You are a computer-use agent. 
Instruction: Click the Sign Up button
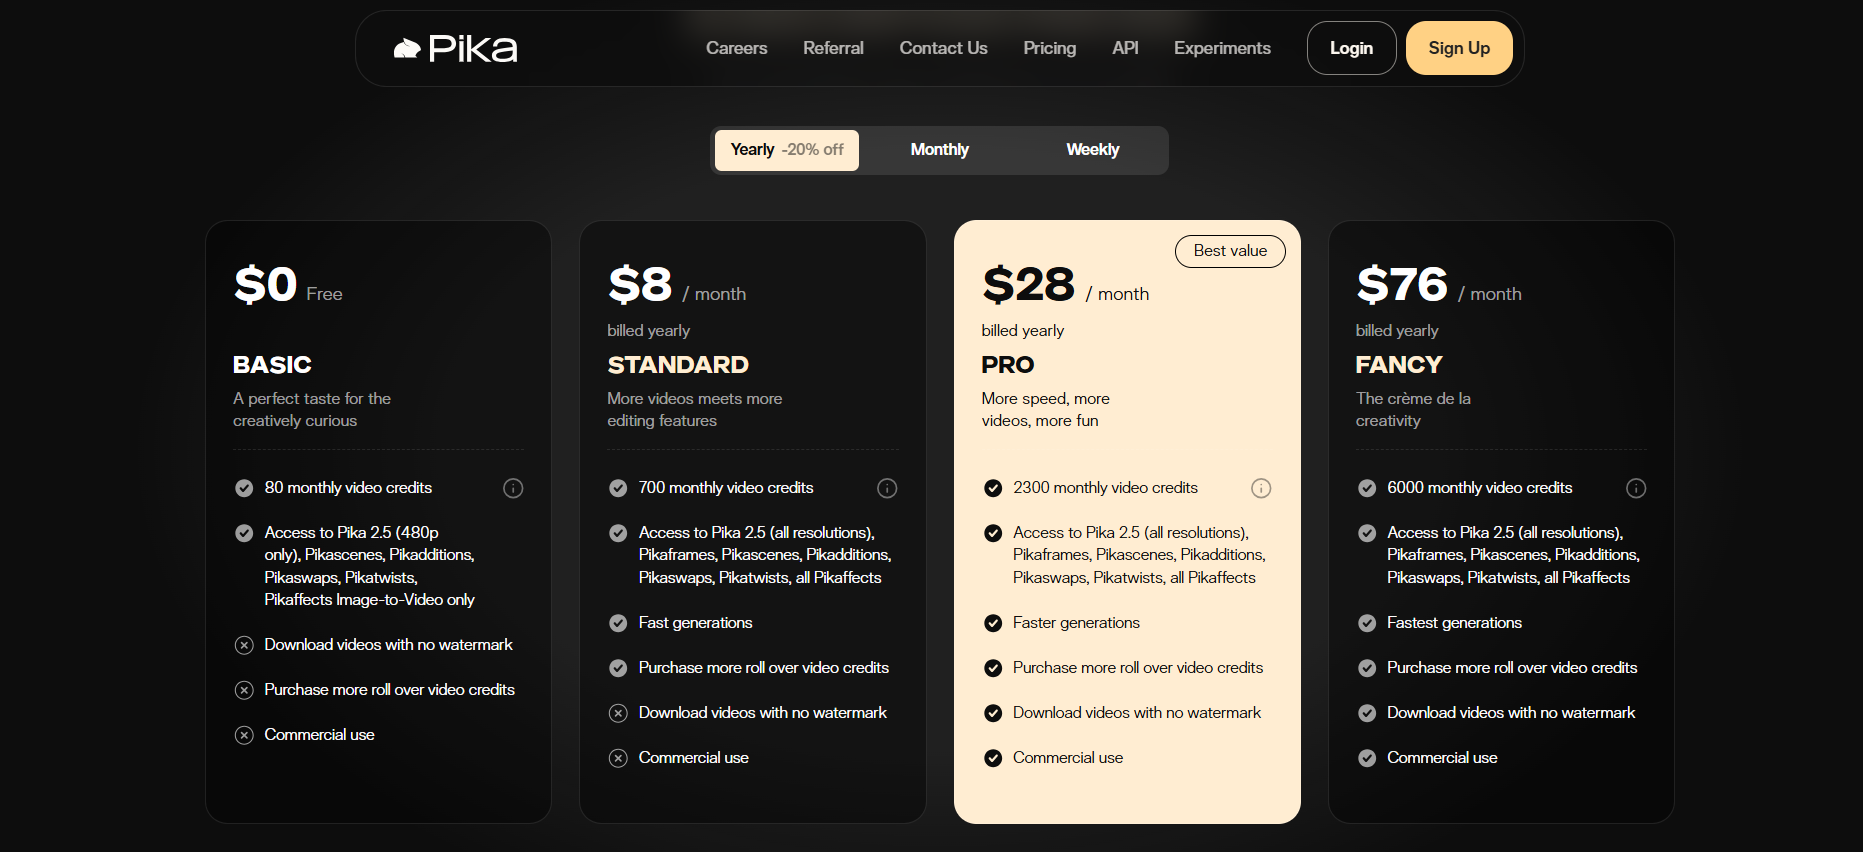coord(1459,48)
